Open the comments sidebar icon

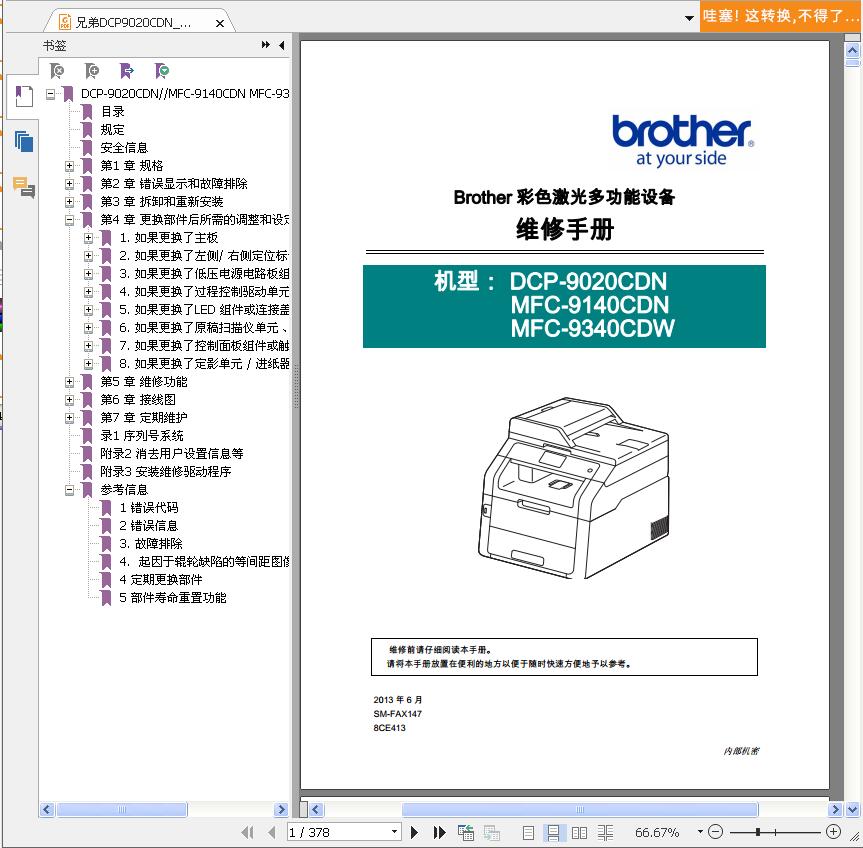click(x=24, y=187)
